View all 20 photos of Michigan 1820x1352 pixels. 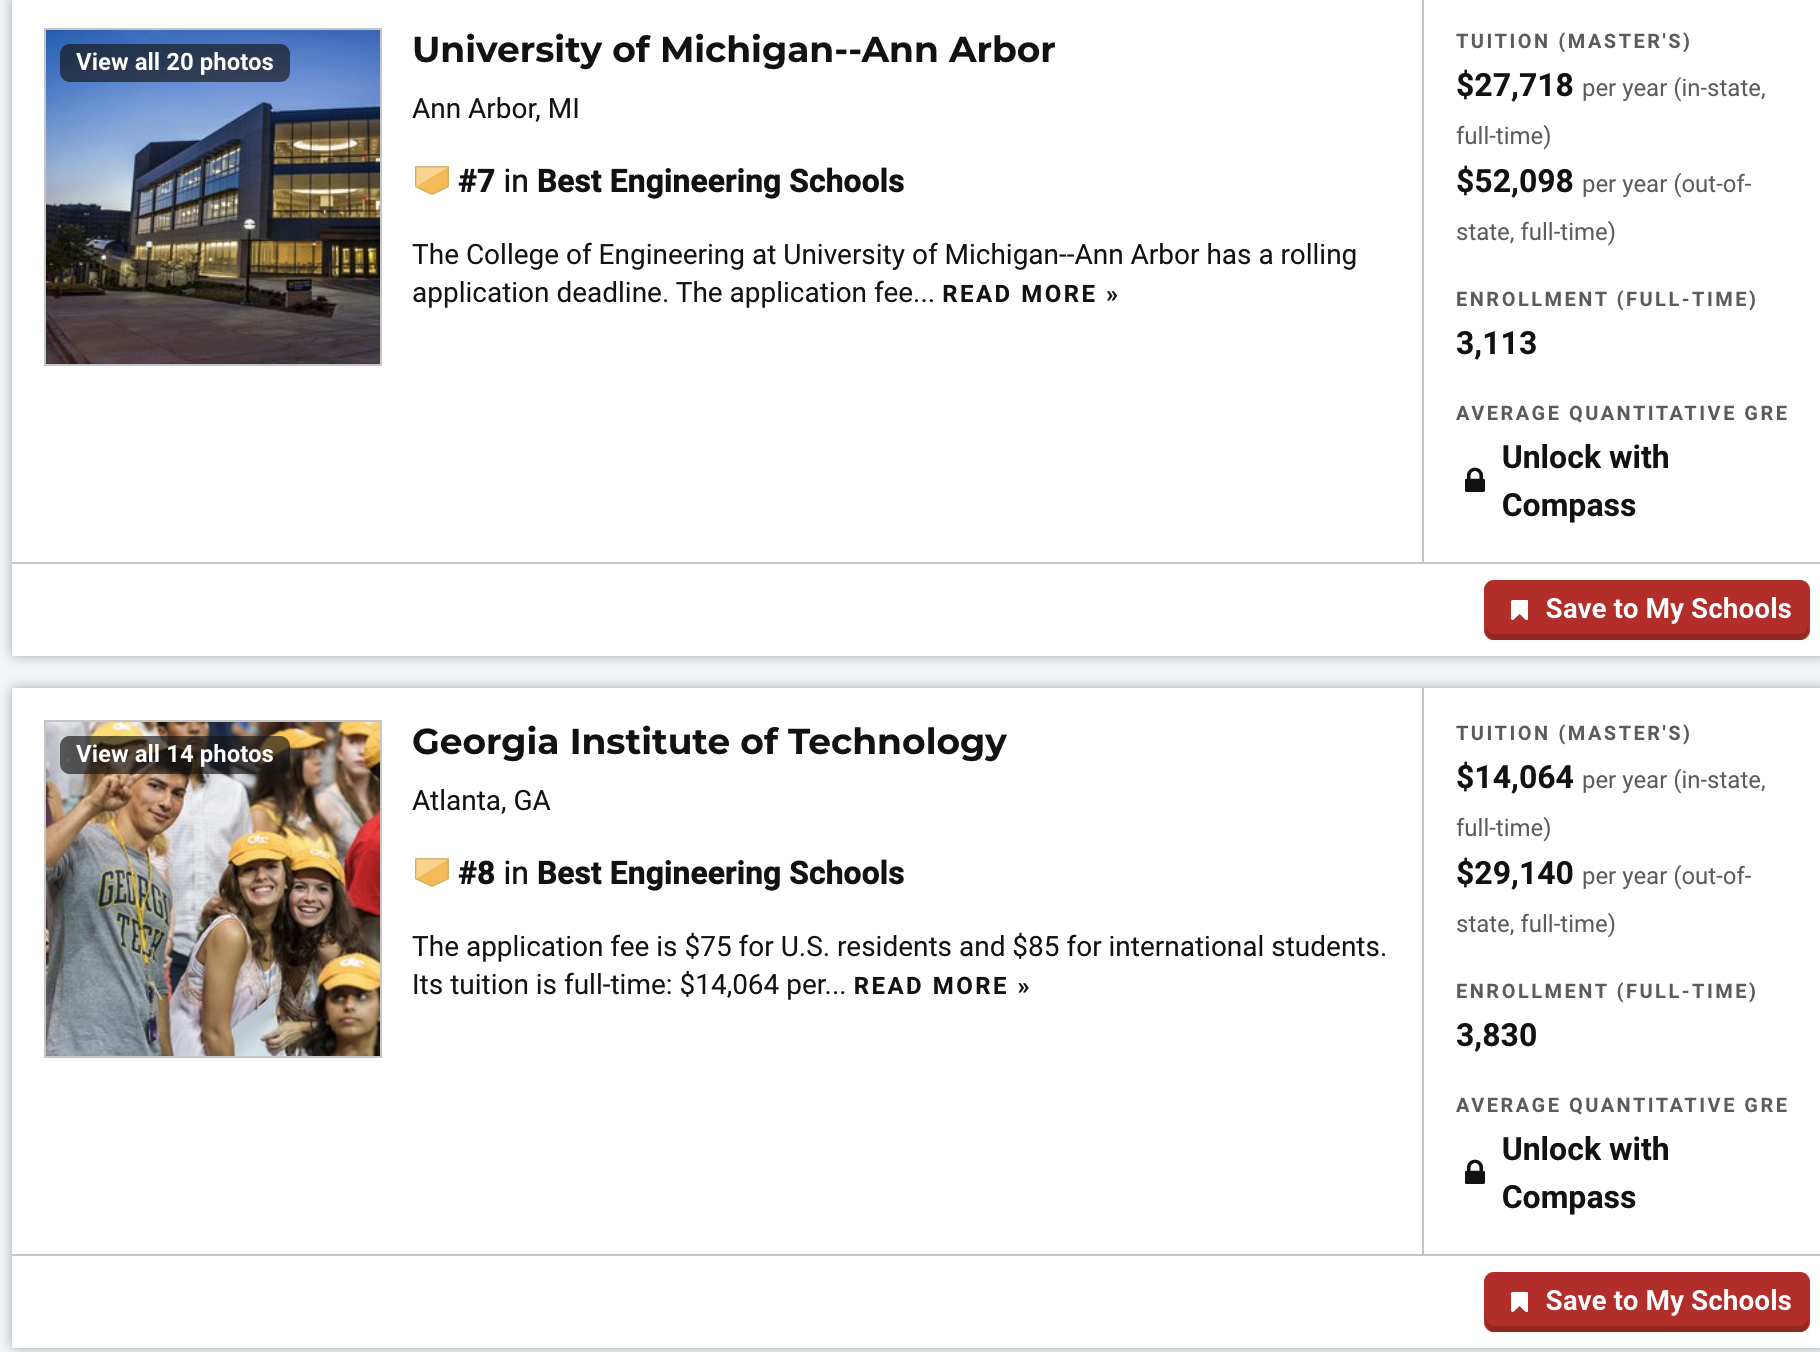pyautogui.click(x=175, y=62)
